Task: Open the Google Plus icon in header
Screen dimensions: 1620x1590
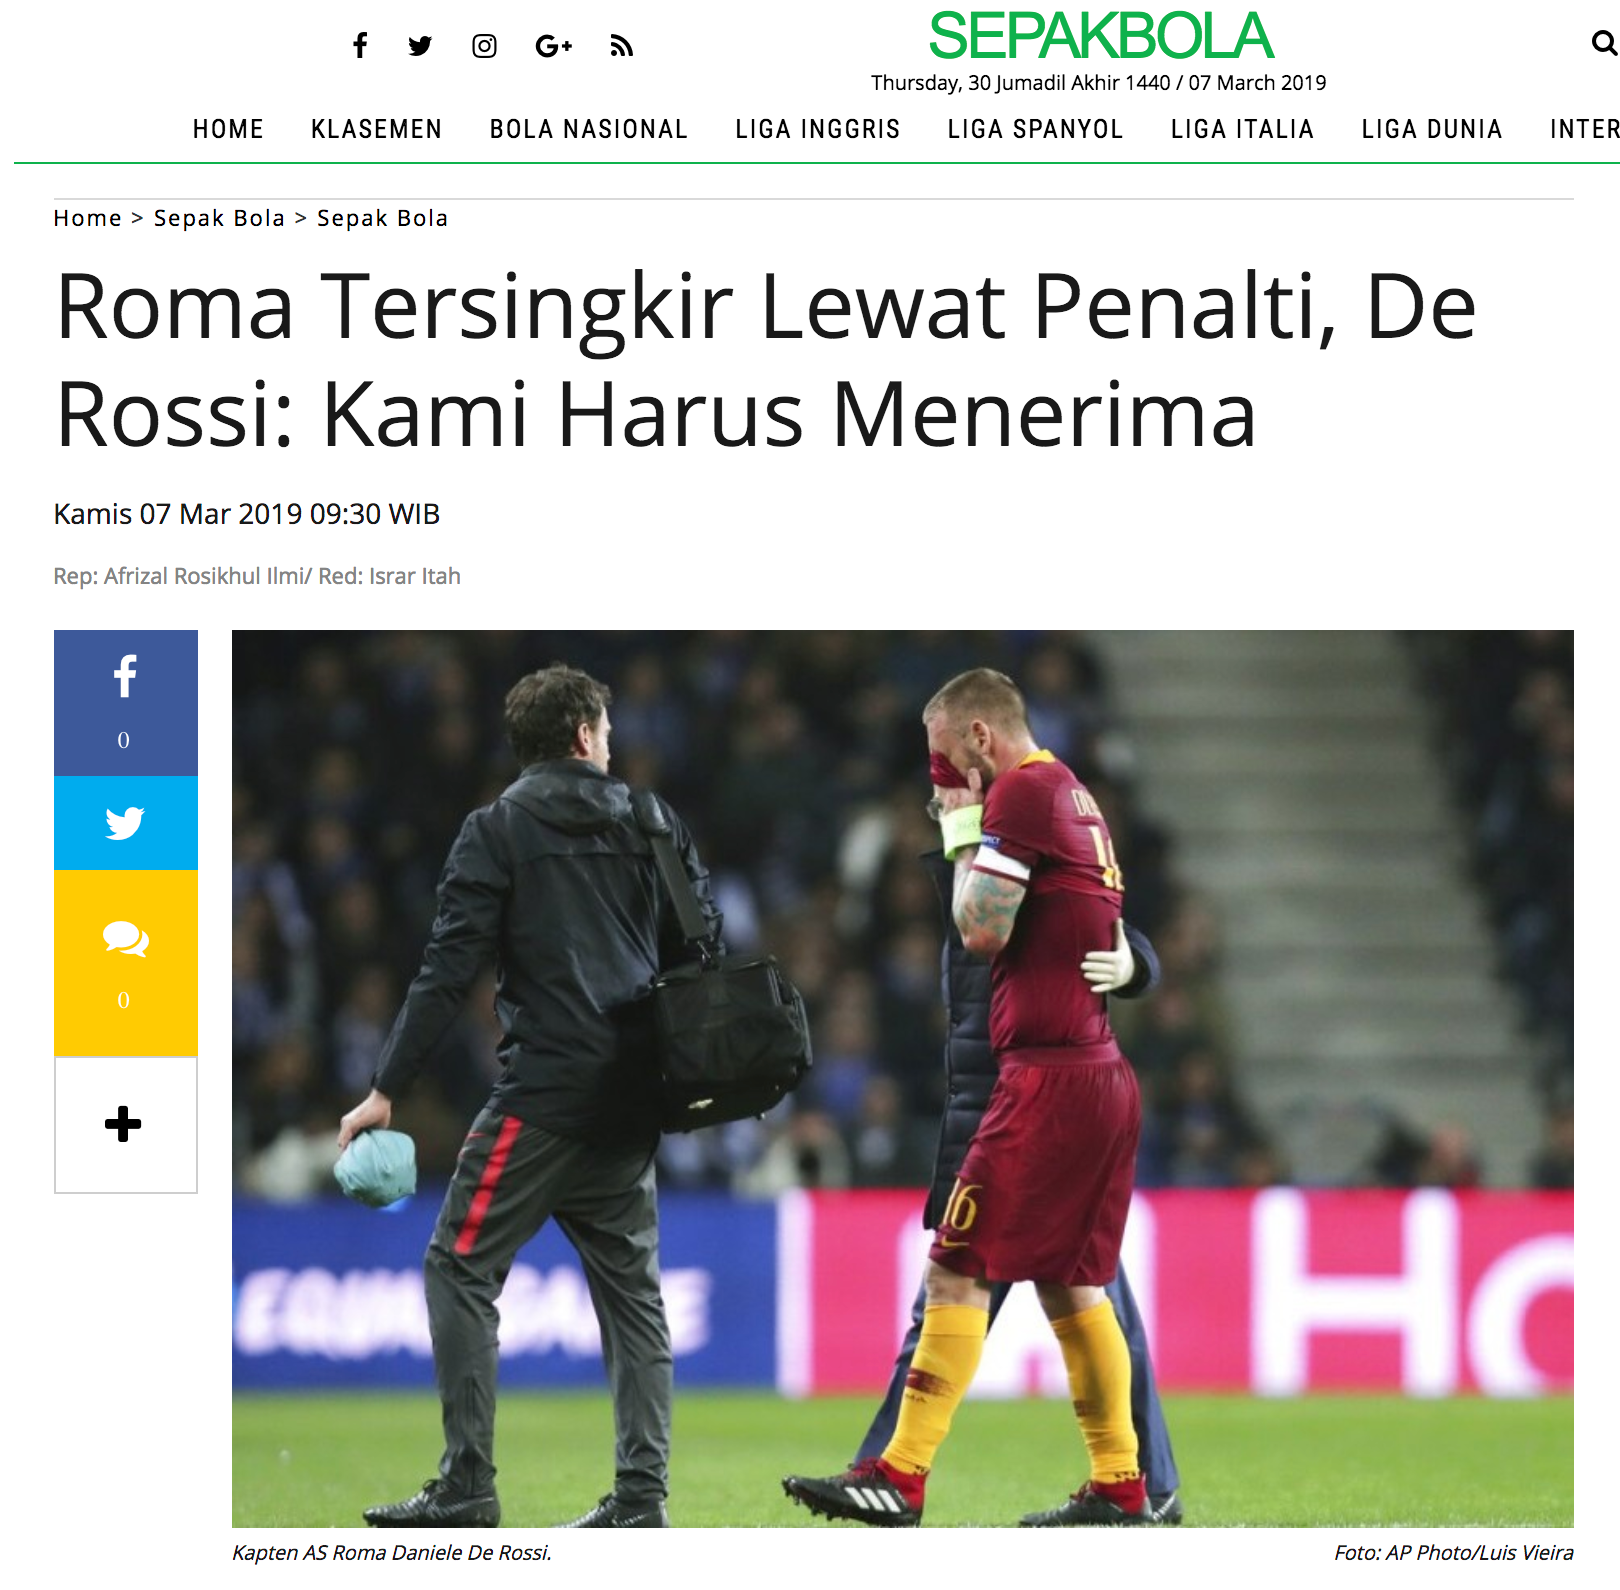Action: 553,46
